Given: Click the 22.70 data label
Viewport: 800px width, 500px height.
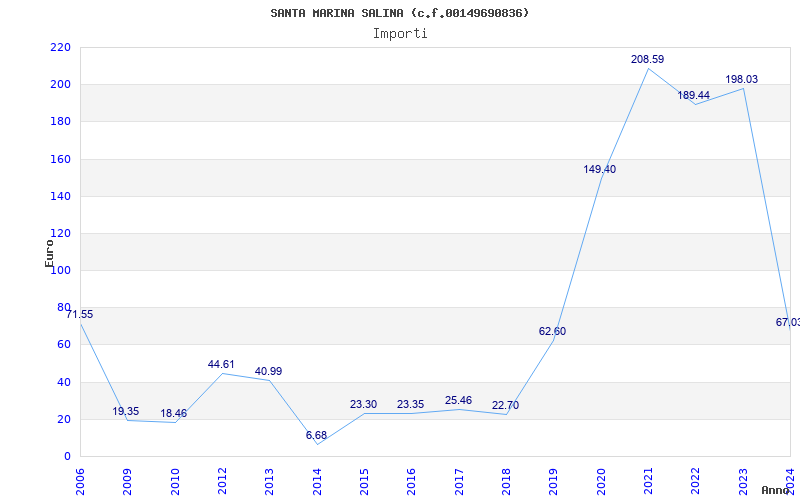Looking at the screenshot, I should (505, 405).
